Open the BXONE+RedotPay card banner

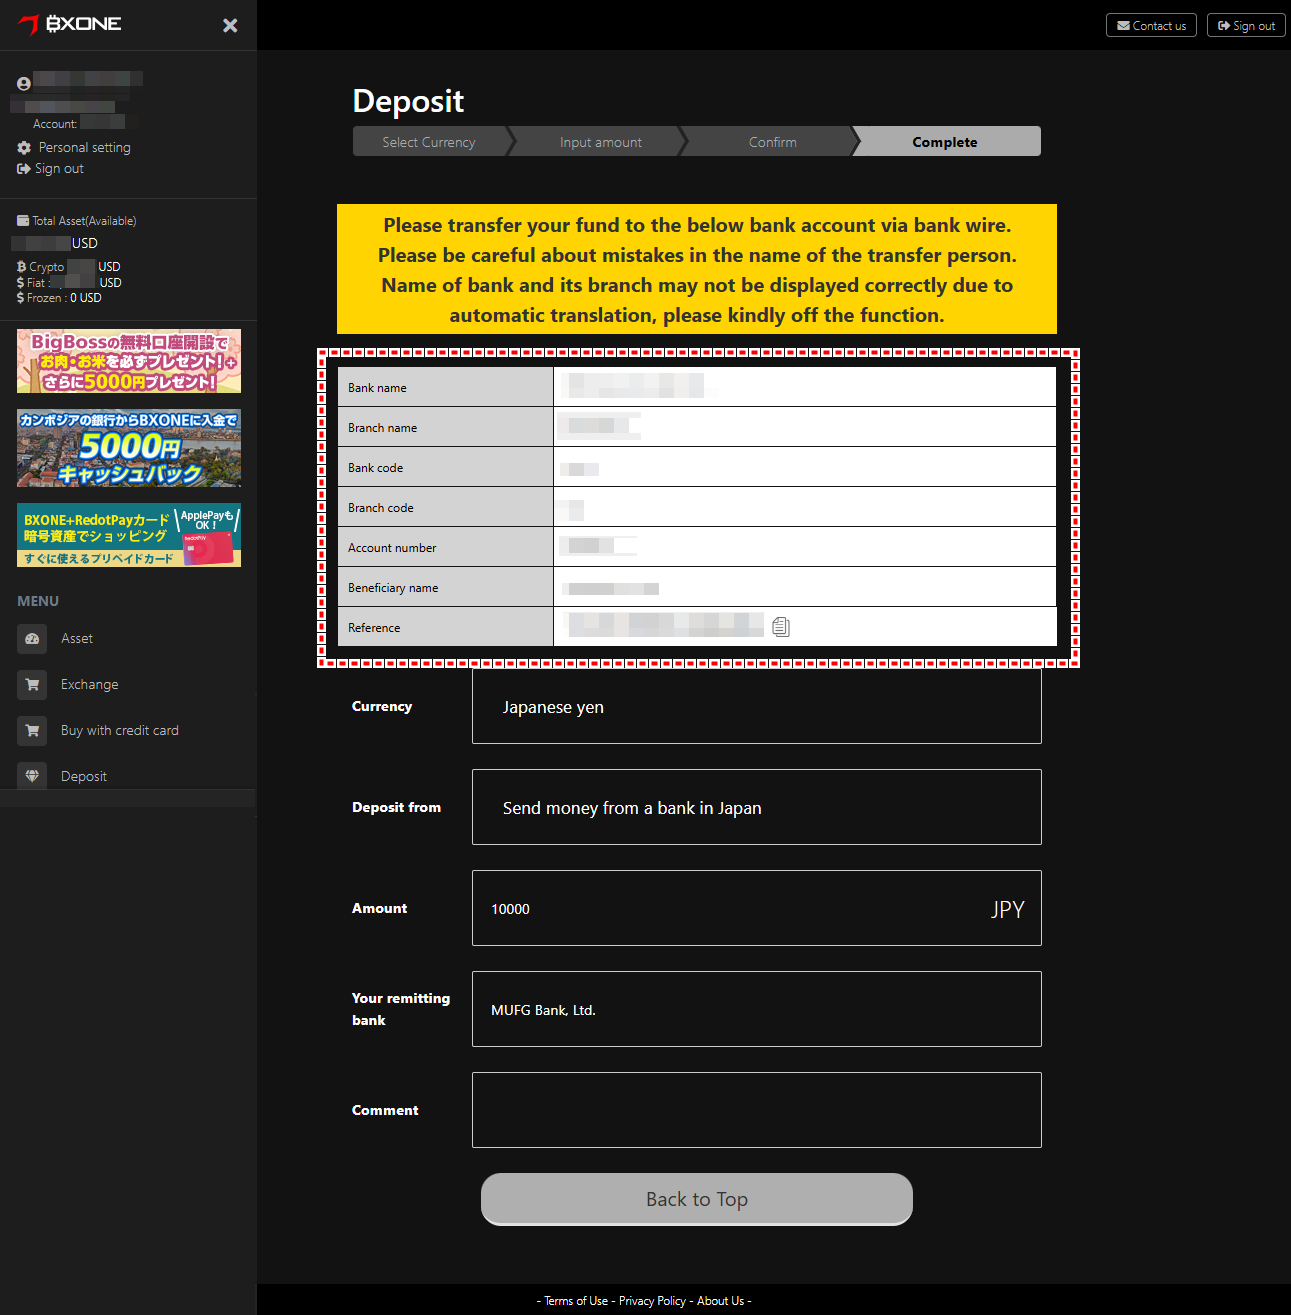pyautogui.click(x=129, y=535)
